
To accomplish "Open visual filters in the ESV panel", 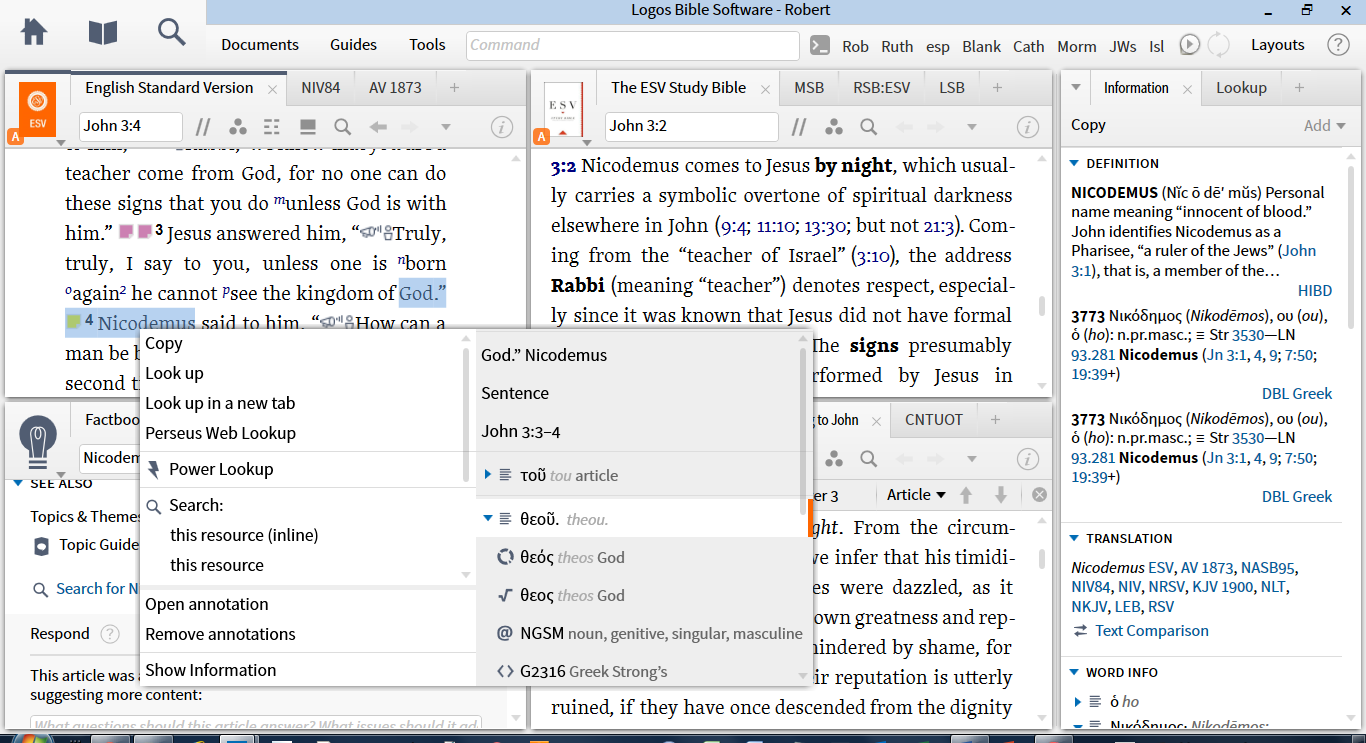I will (238, 127).
